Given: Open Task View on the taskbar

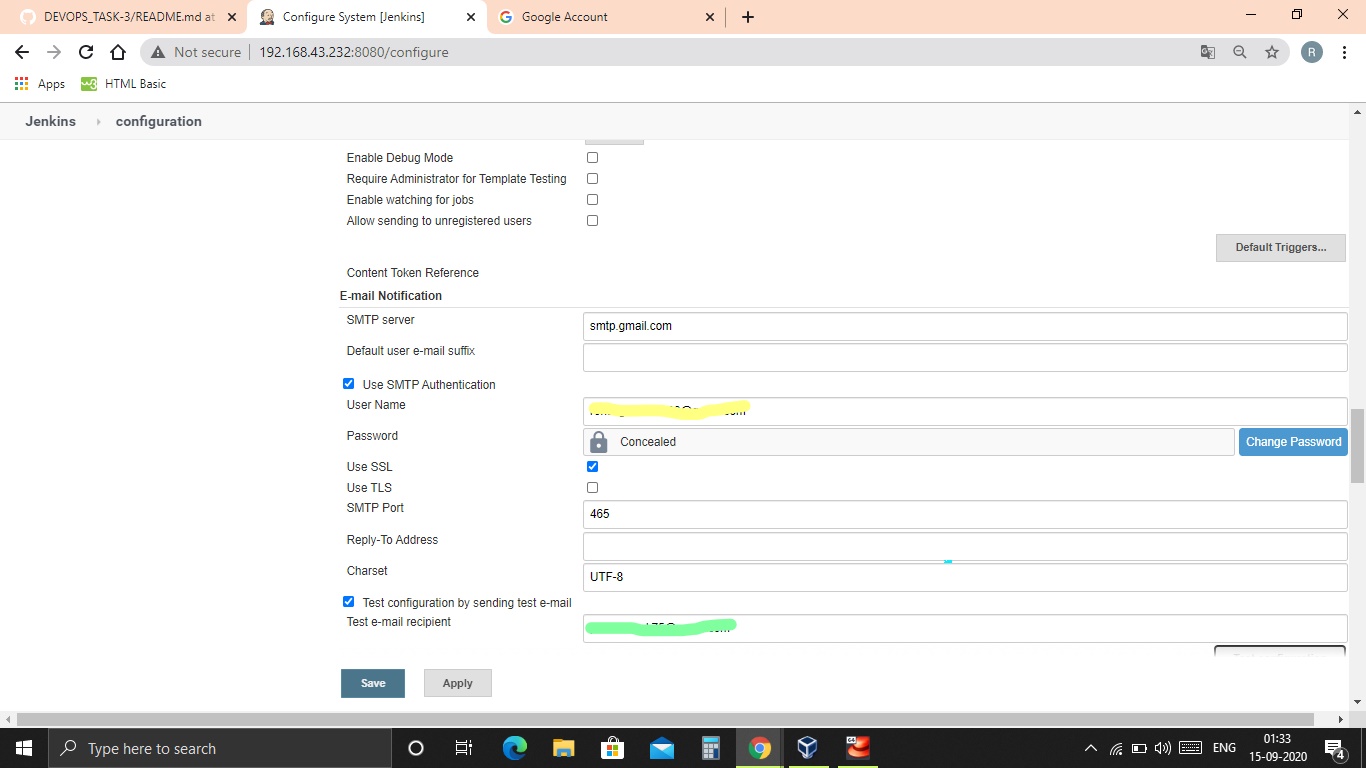Looking at the screenshot, I should pos(464,748).
